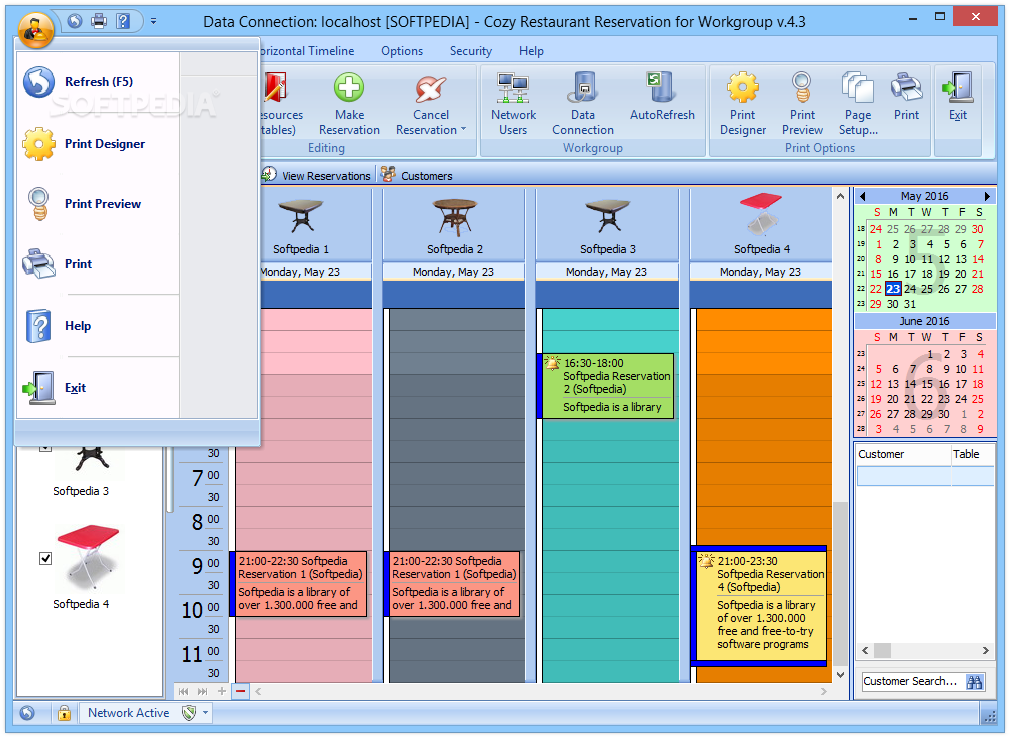Select the Softpedia 4 red table column header
The image size is (1010, 738).
click(x=761, y=225)
